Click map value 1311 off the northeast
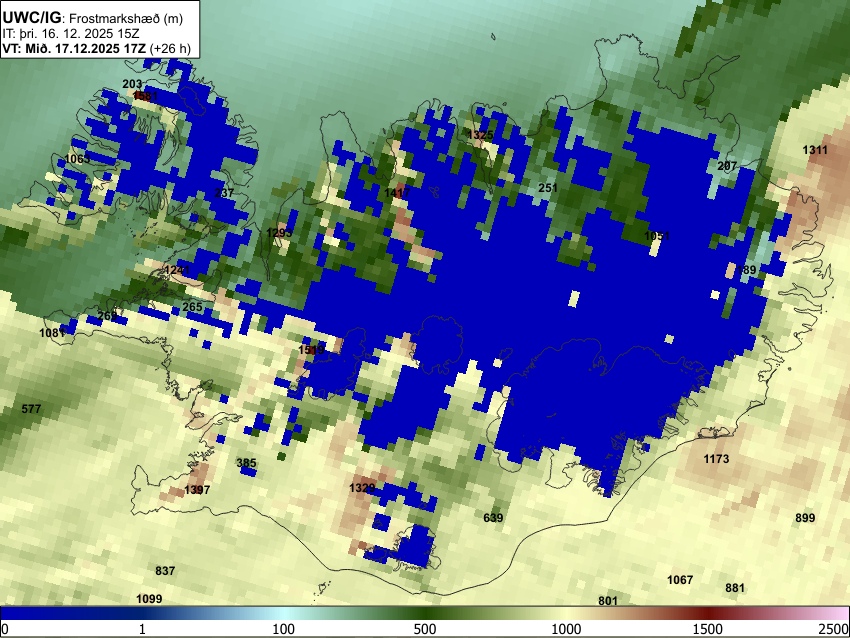 point(815,150)
